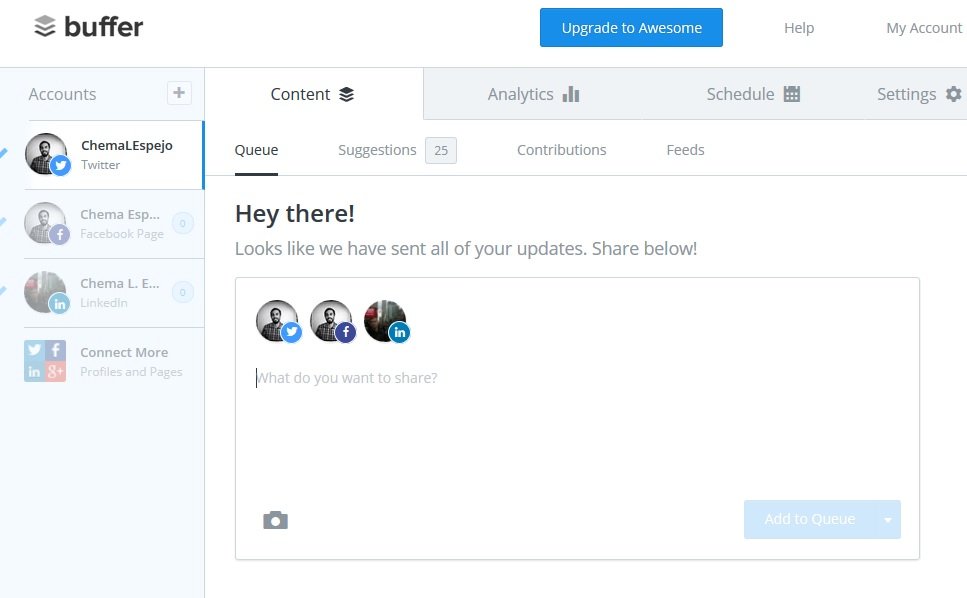Click the Suggestions count badge 25
The image size is (967, 598).
coord(441,150)
